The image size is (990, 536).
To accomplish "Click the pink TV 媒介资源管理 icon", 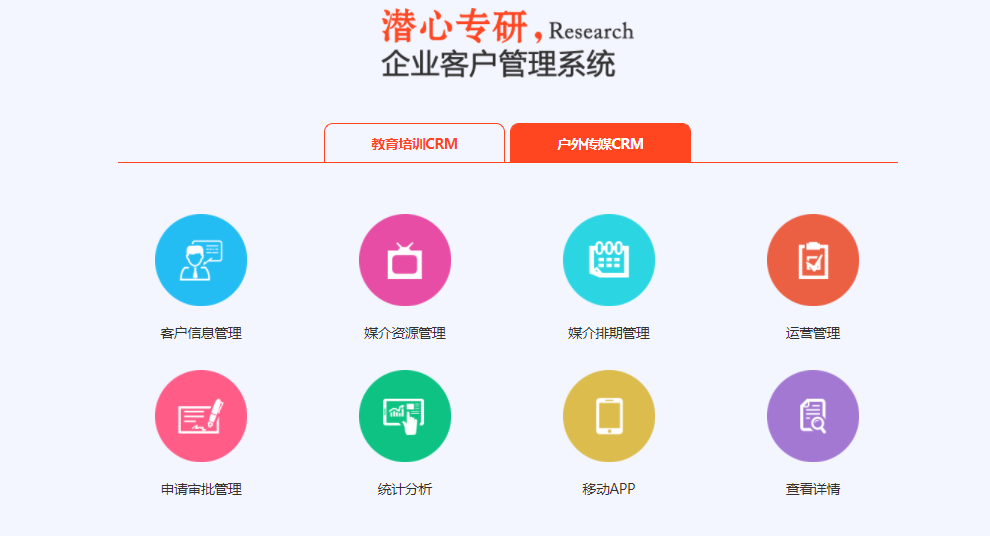I will [x=405, y=260].
